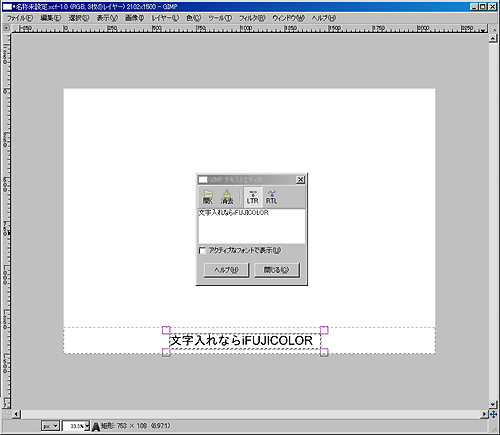The width and height of the screenshot is (500, 435).
Task: Open the ファイル(F) menu
Action: (20, 18)
